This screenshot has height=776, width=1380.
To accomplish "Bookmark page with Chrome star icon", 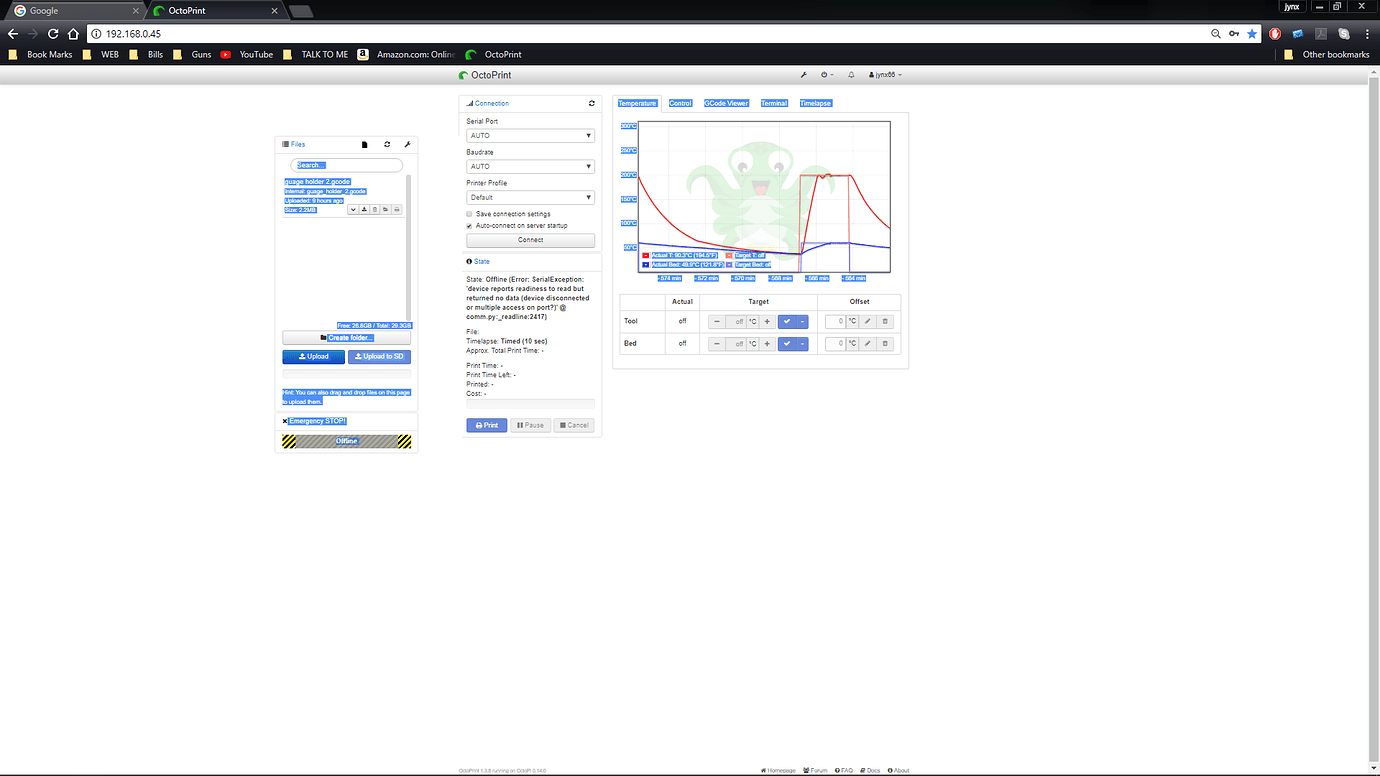I will pos(1252,33).
